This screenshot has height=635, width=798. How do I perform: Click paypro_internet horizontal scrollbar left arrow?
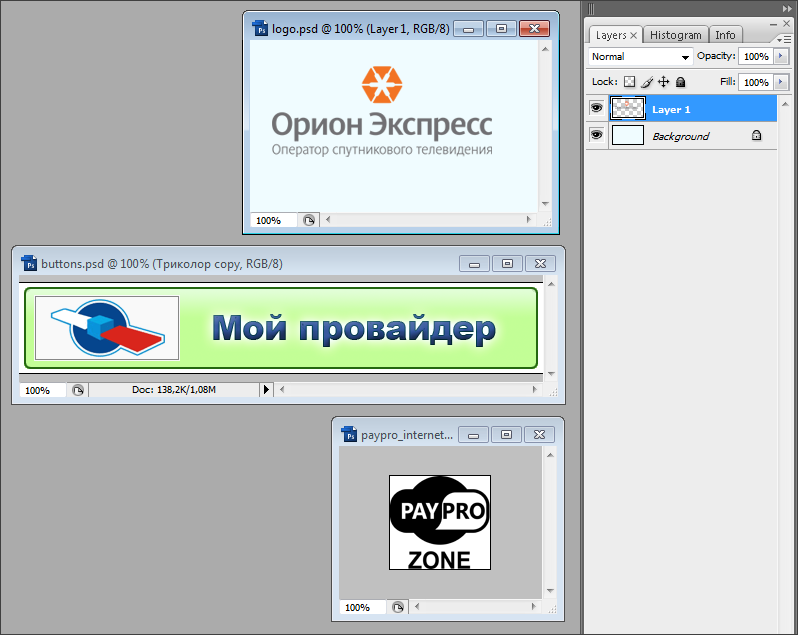tap(417, 607)
